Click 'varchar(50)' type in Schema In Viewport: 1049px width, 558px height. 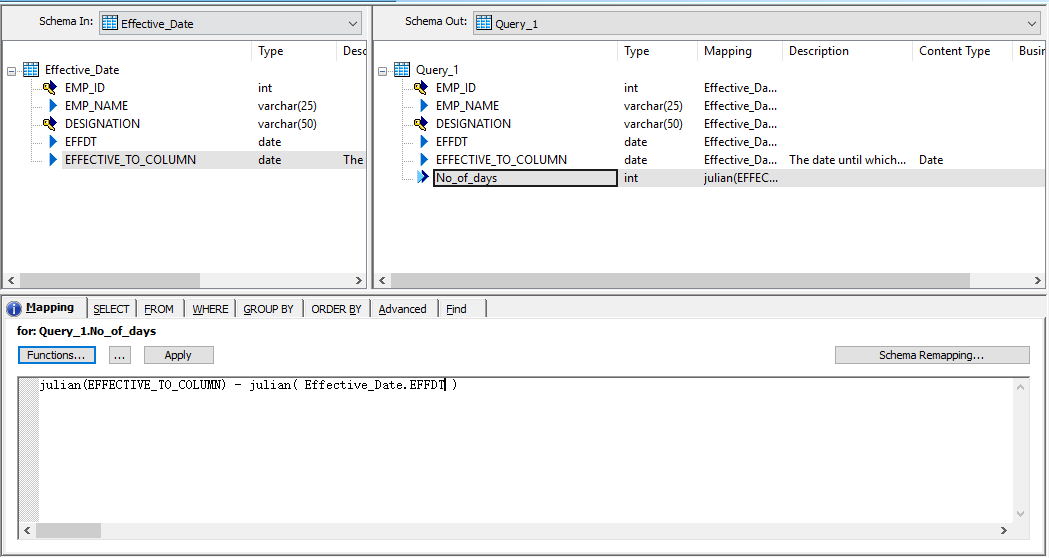click(x=288, y=124)
